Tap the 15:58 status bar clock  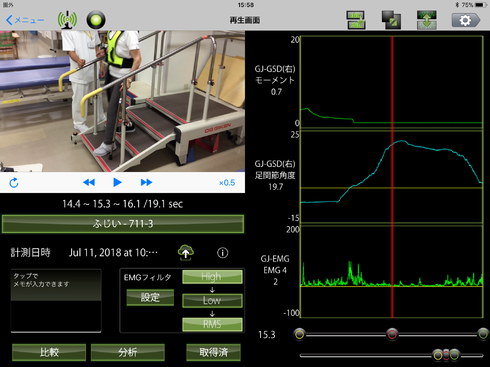pos(246,5)
